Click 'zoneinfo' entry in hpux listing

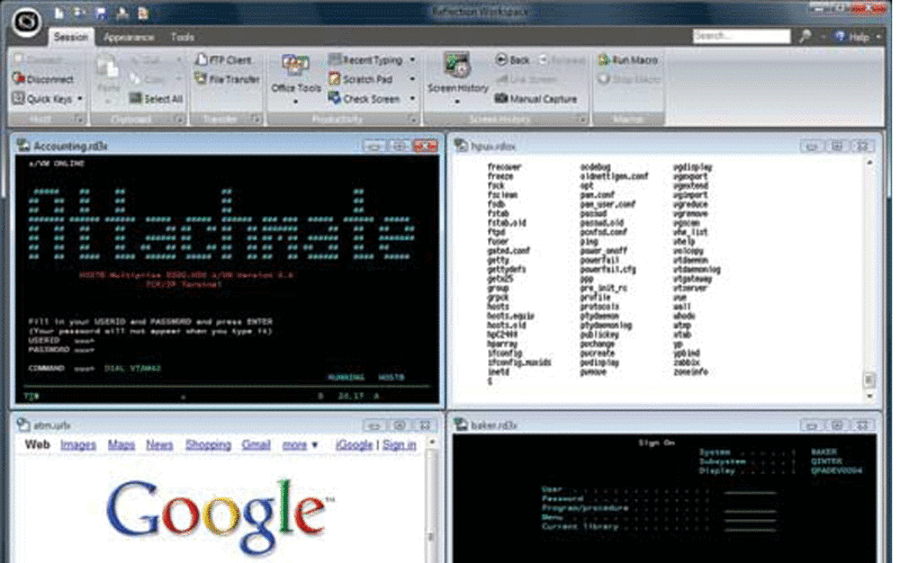pyautogui.click(x=690, y=371)
